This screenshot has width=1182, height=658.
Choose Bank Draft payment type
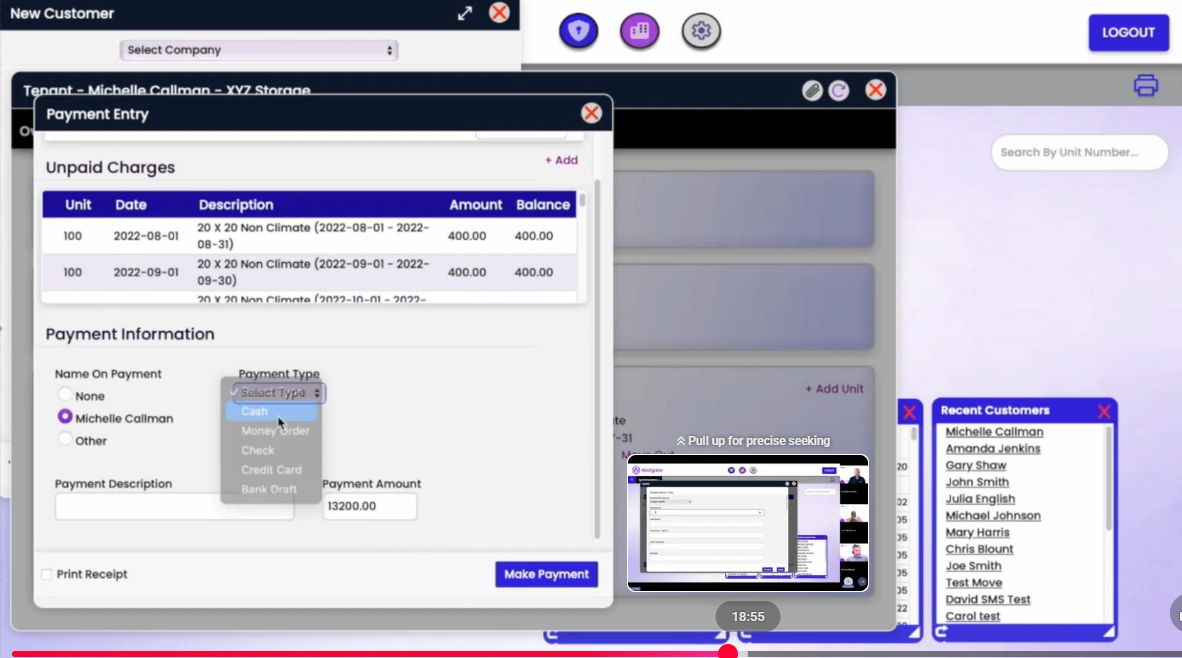269,490
